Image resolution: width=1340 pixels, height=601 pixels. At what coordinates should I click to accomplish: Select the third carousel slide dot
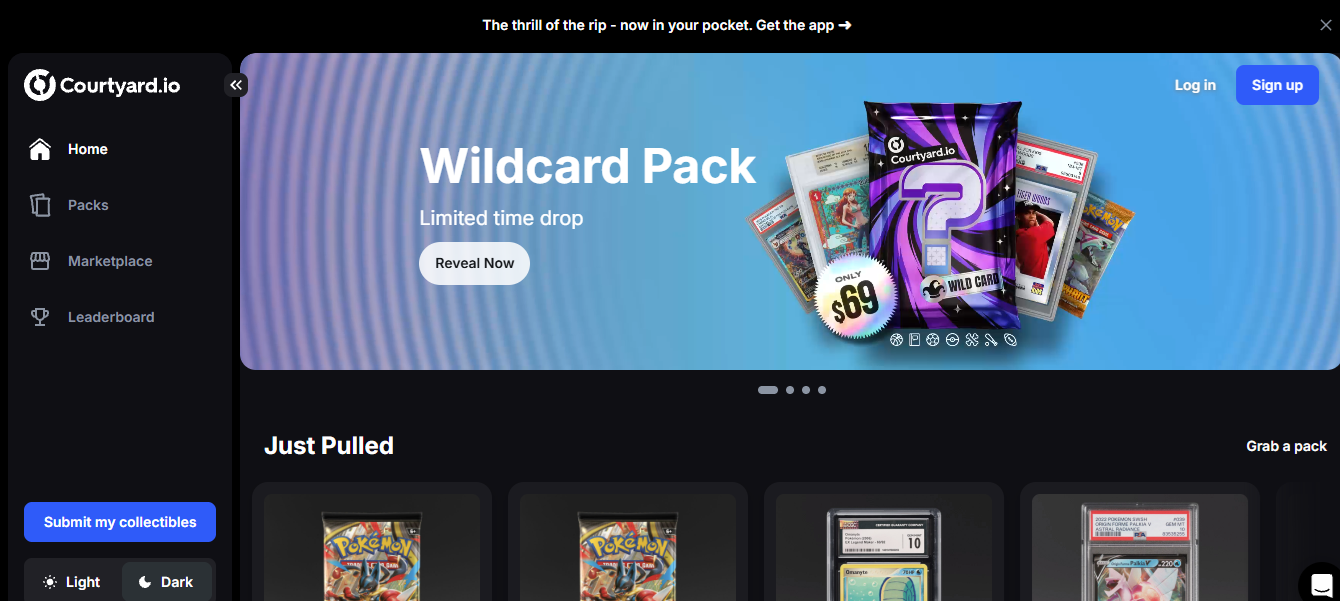click(806, 390)
